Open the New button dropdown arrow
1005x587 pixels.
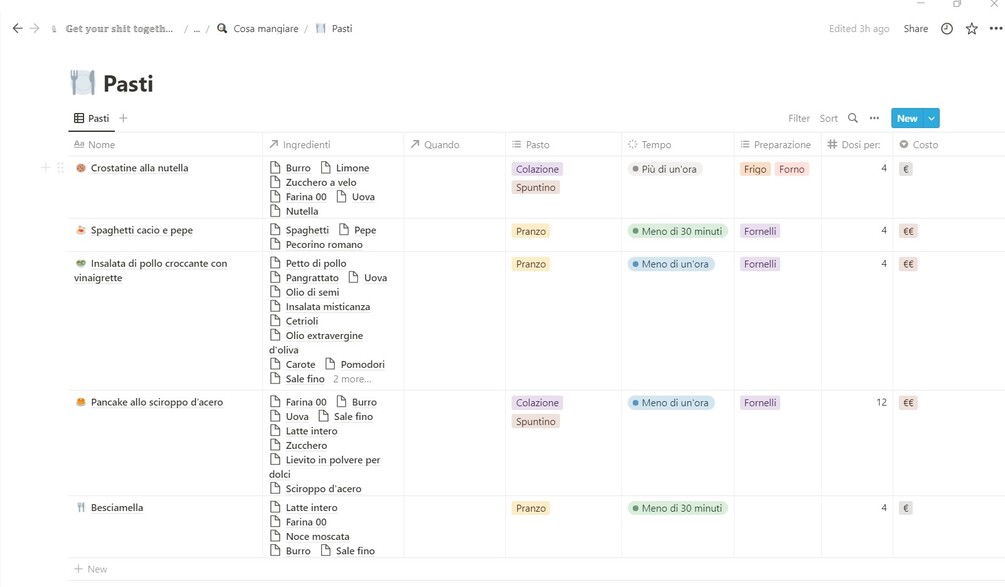tap(931, 118)
